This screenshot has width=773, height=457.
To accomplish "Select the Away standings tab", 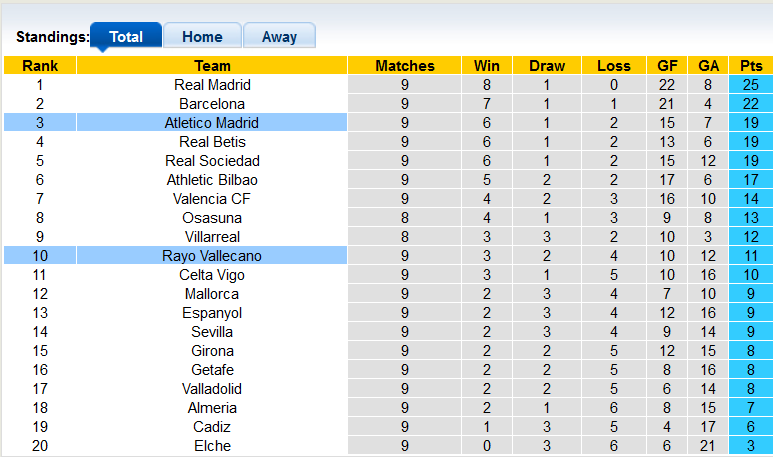I will (279, 37).
